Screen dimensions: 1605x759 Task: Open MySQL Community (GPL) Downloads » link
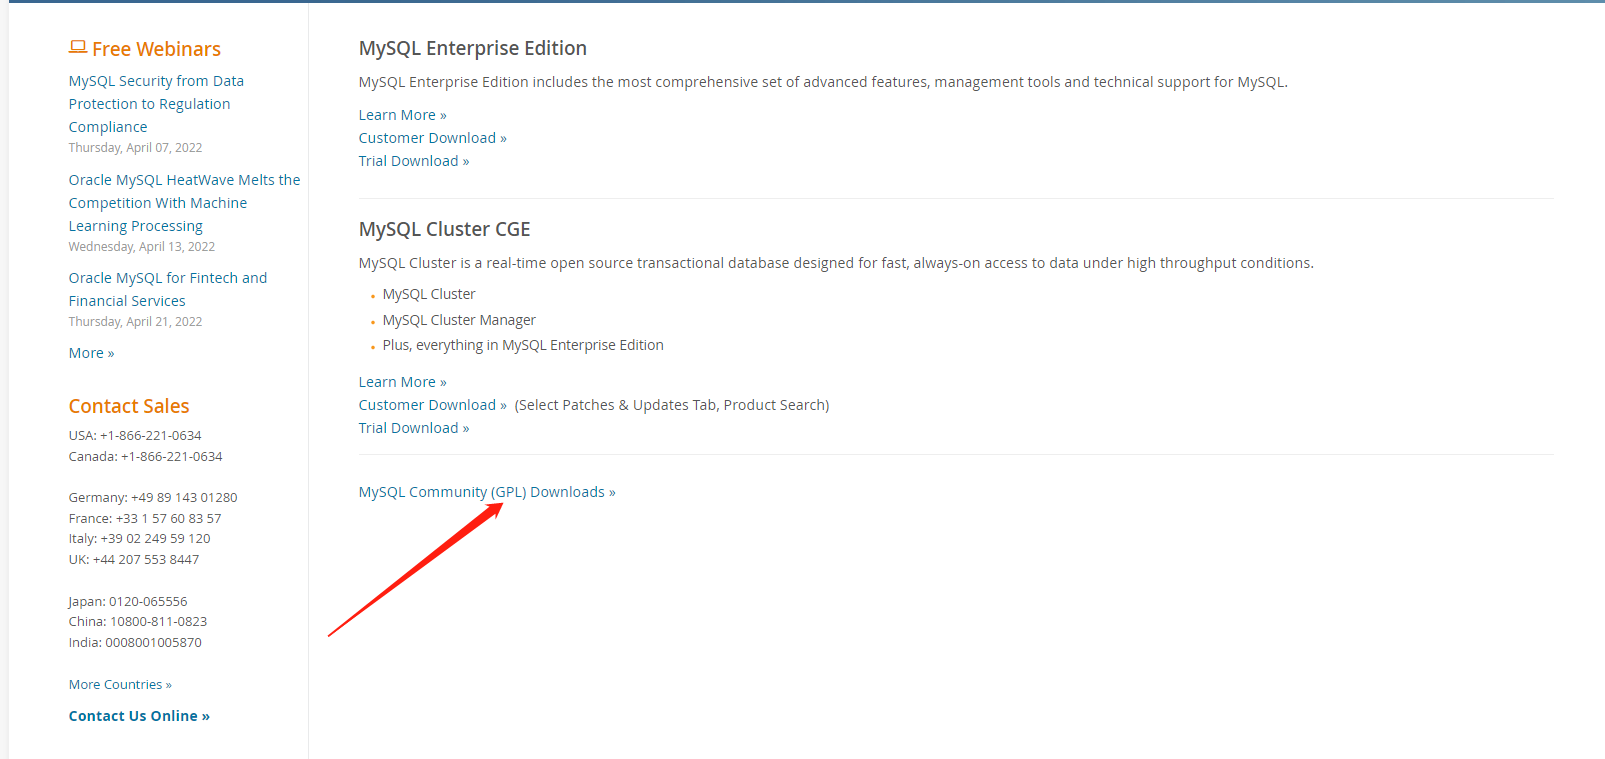click(x=487, y=492)
